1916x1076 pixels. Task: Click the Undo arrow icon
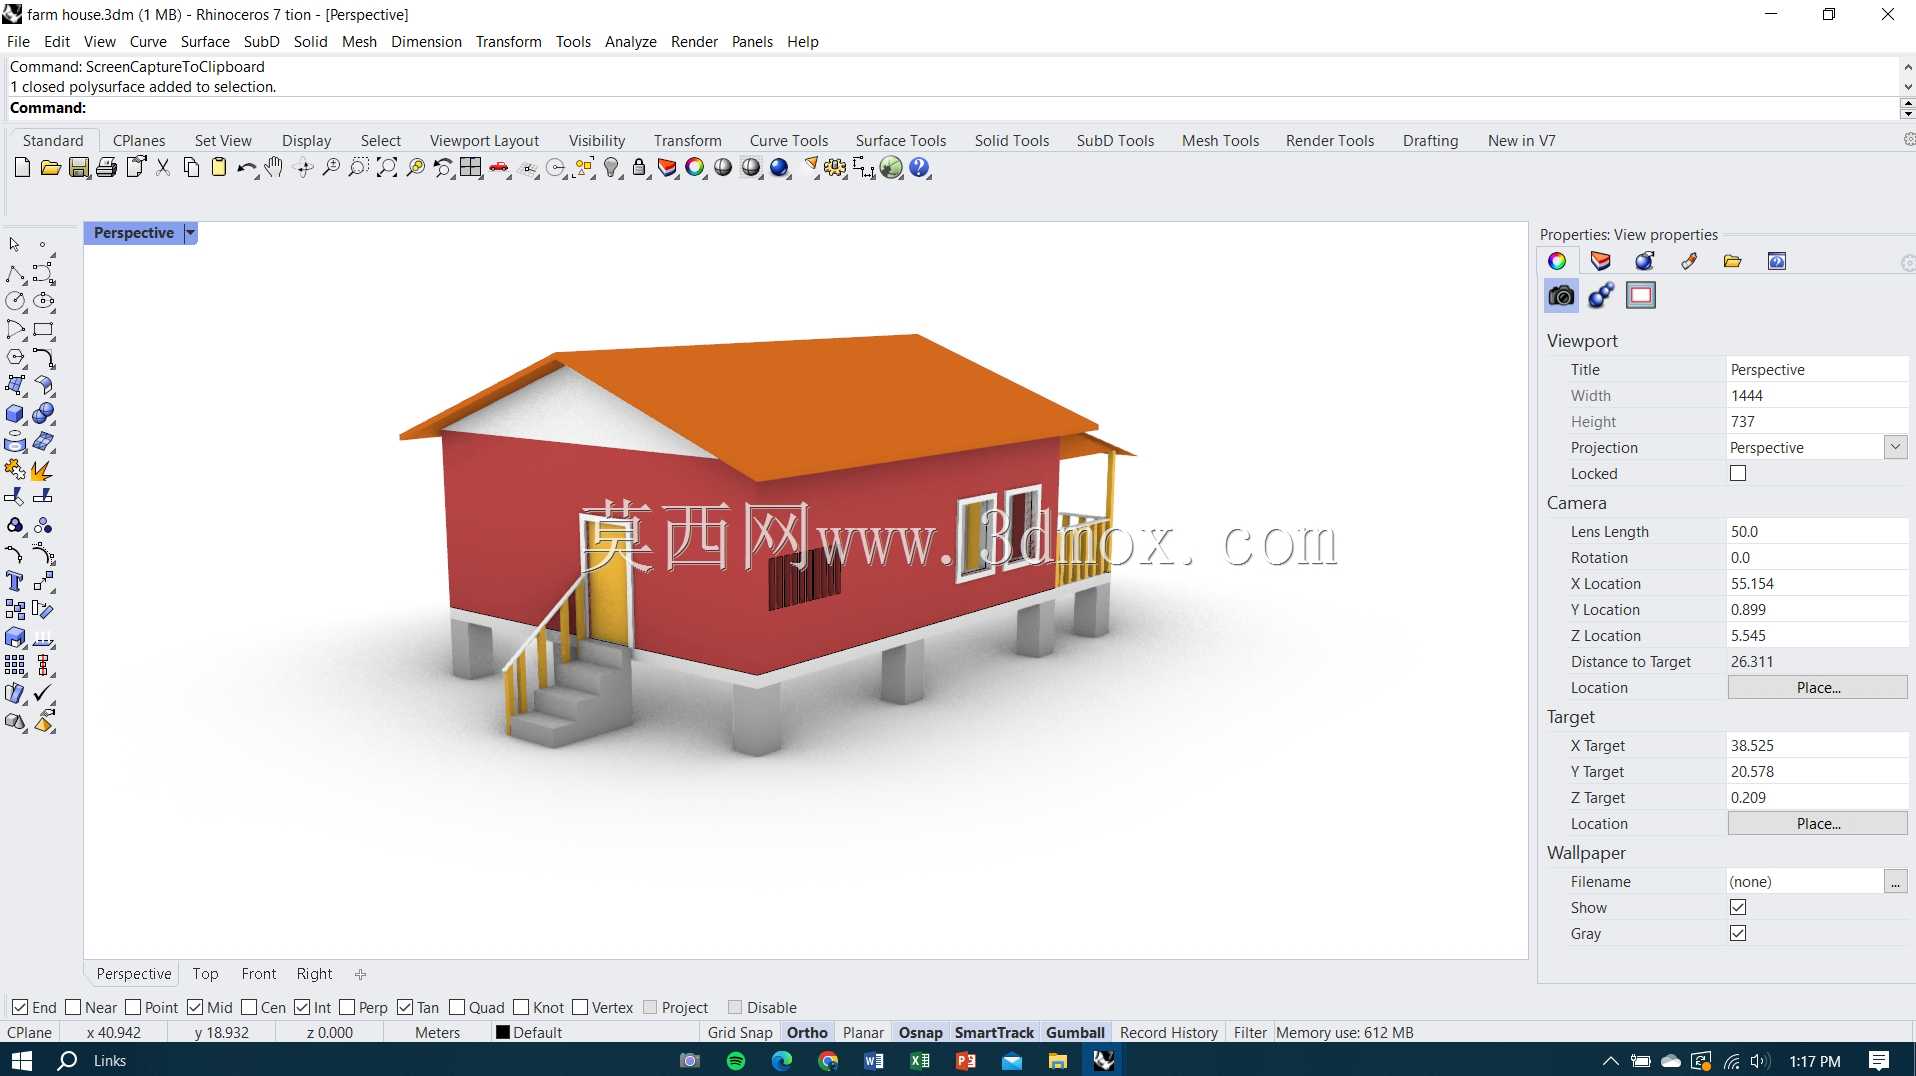coord(247,168)
